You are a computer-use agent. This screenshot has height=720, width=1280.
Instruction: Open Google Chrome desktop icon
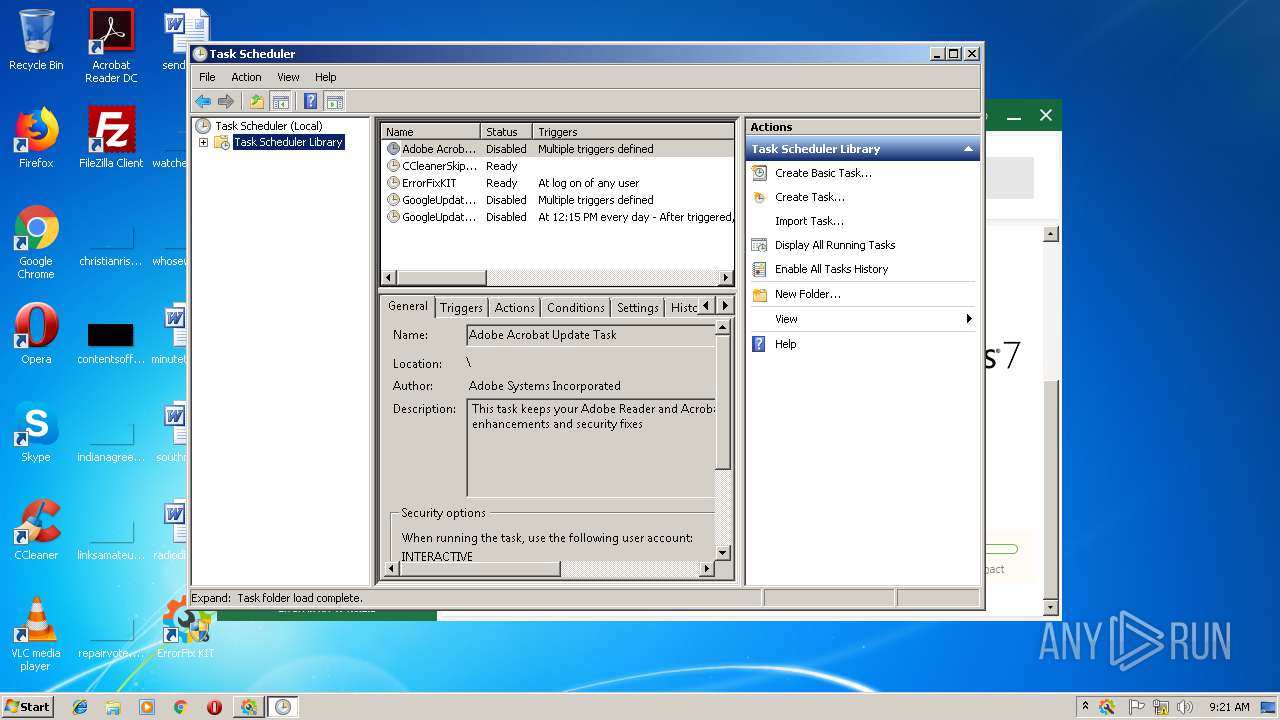point(36,242)
